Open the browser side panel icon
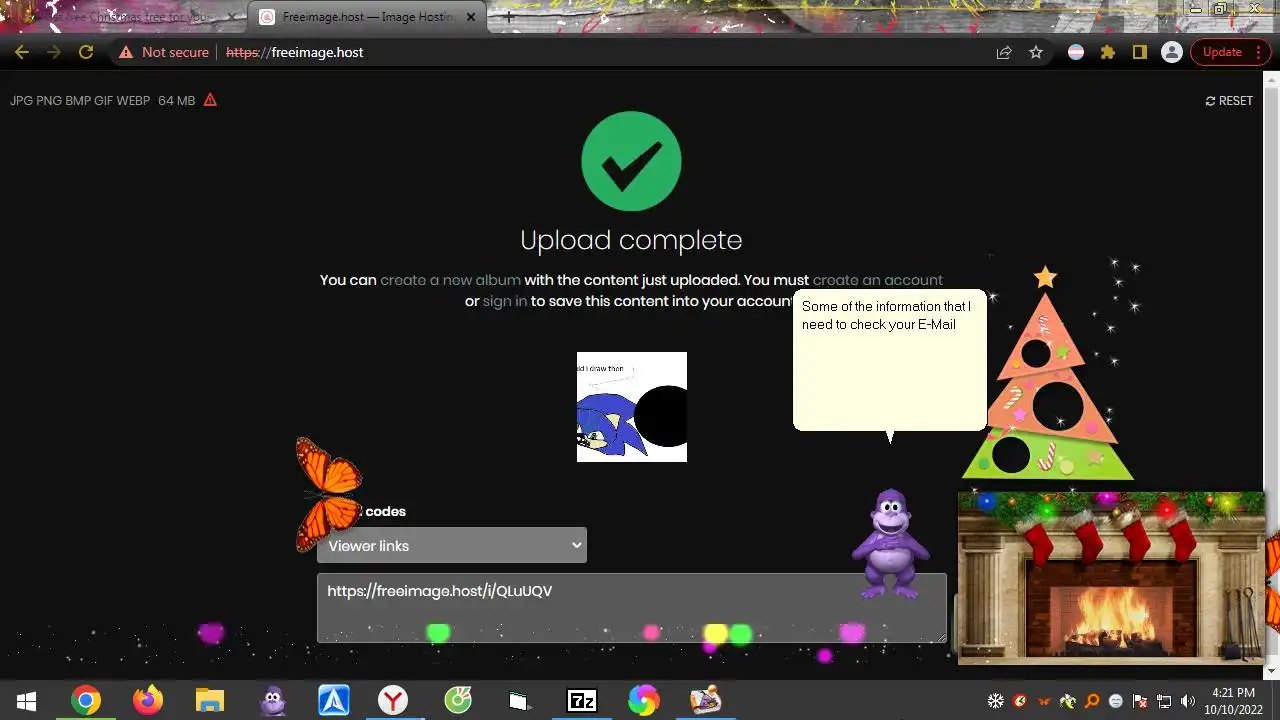The image size is (1280, 720). (1139, 52)
